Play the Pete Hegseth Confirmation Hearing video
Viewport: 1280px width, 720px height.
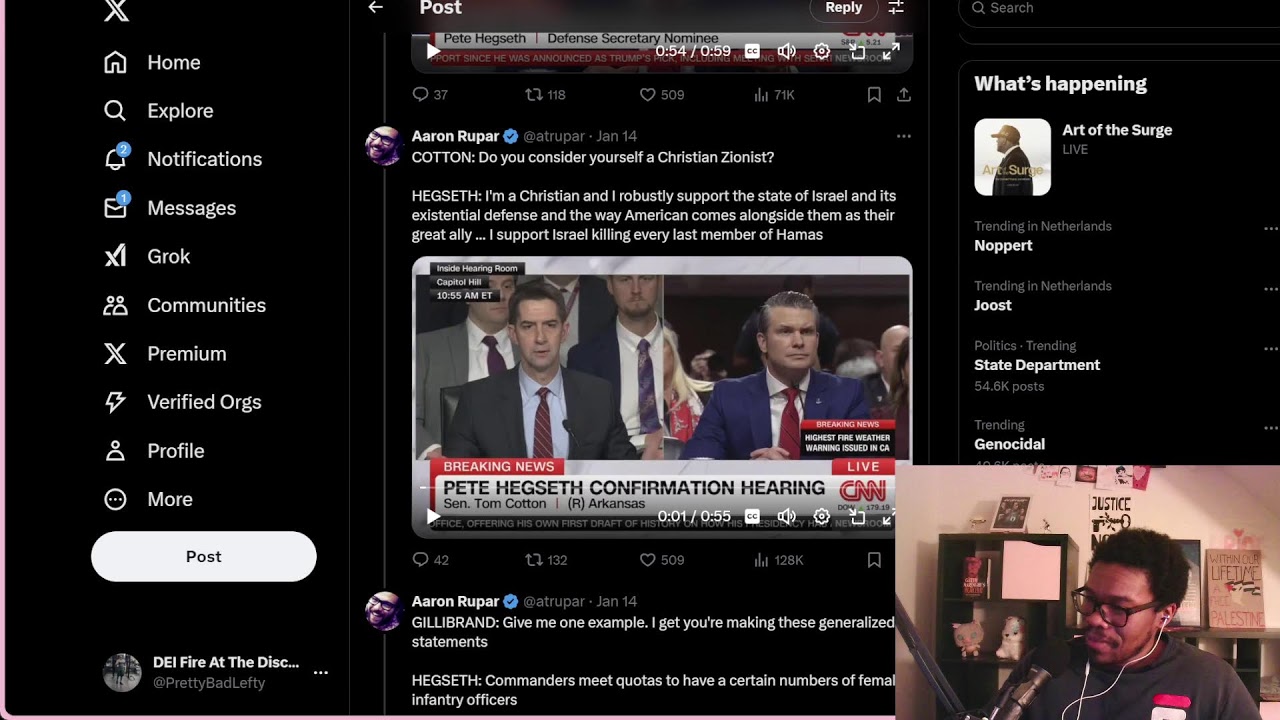(x=433, y=517)
